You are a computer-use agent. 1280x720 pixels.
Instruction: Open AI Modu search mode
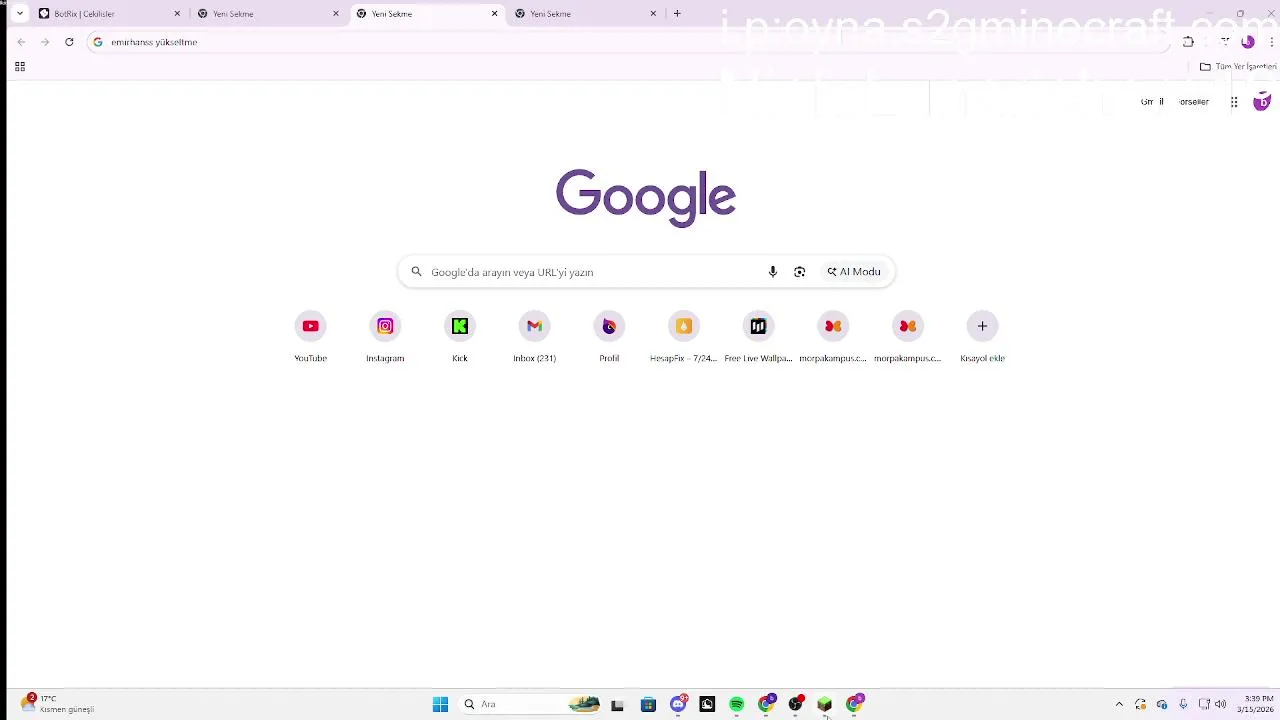[854, 272]
